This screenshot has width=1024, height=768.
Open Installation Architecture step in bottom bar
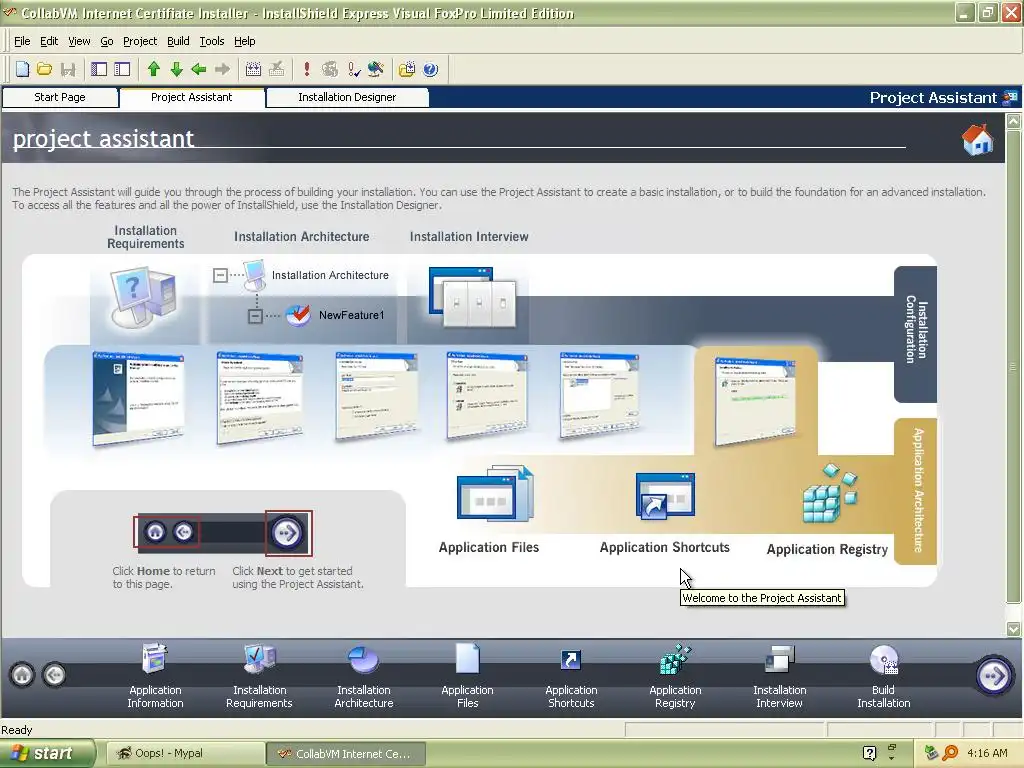[x=364, y=676]
